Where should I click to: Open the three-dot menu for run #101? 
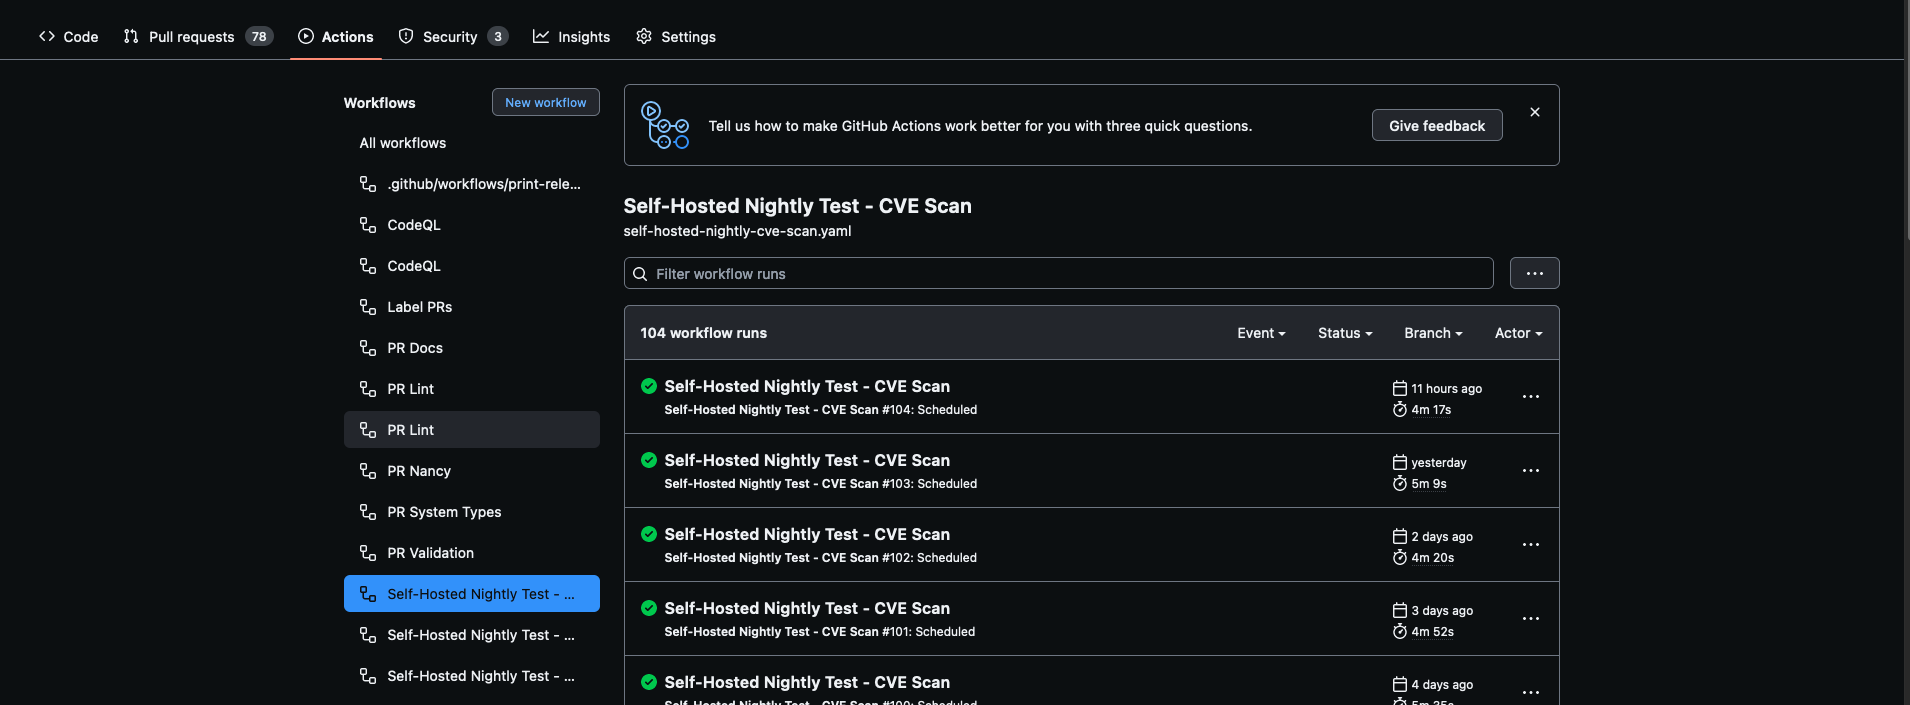(x=1530, y=619)
